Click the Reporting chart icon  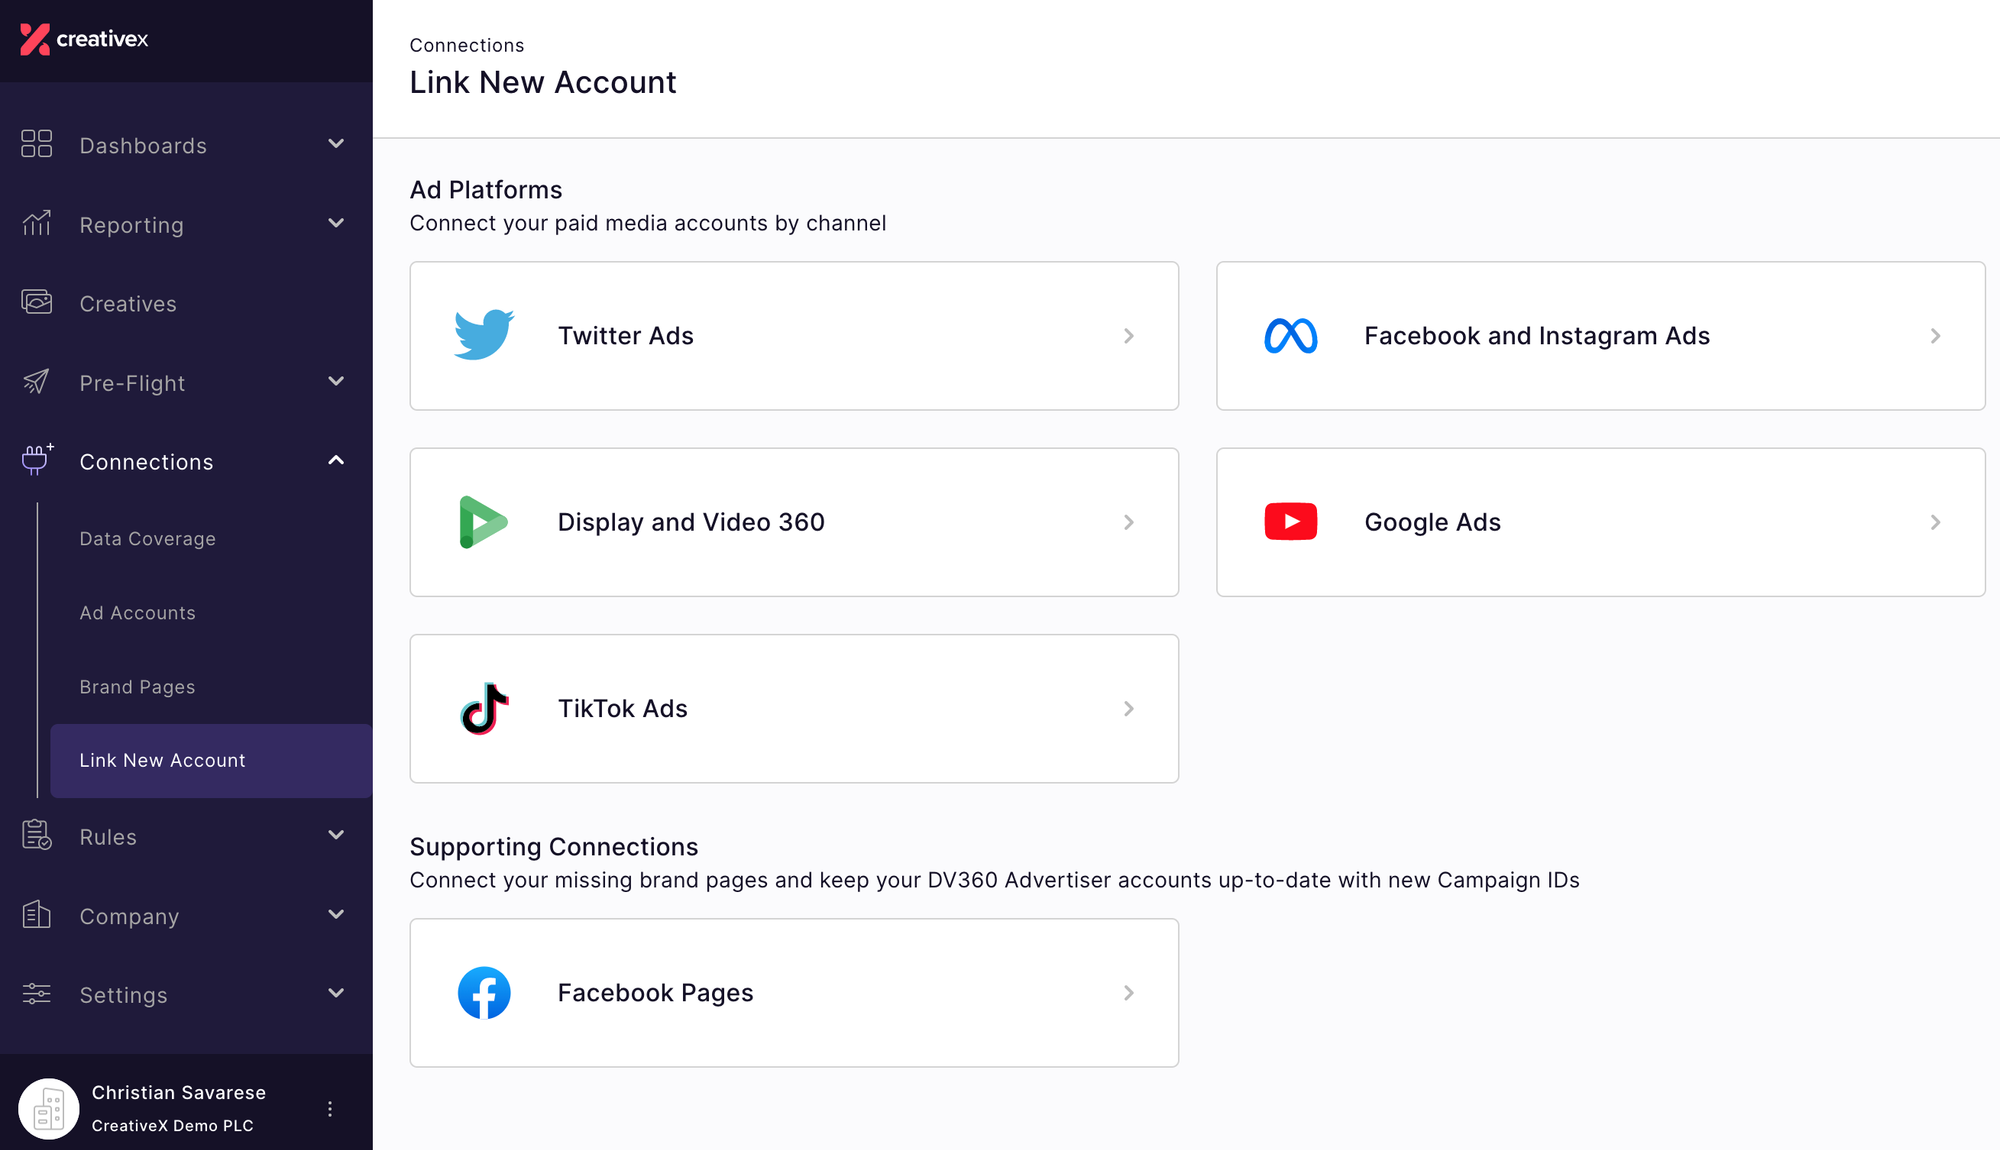pyautogui.click(x=37, y=223)
